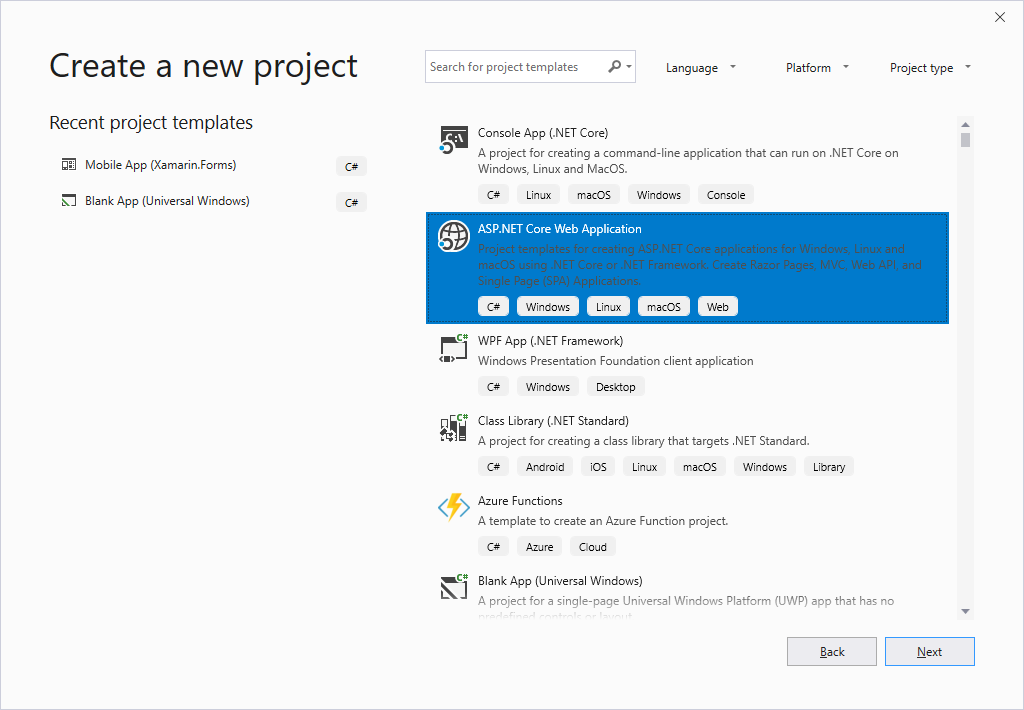The image size is (1024, 710).
Task: Open the Platform filter dropdown
Action: pyautogui.click(x=817, y=68)
